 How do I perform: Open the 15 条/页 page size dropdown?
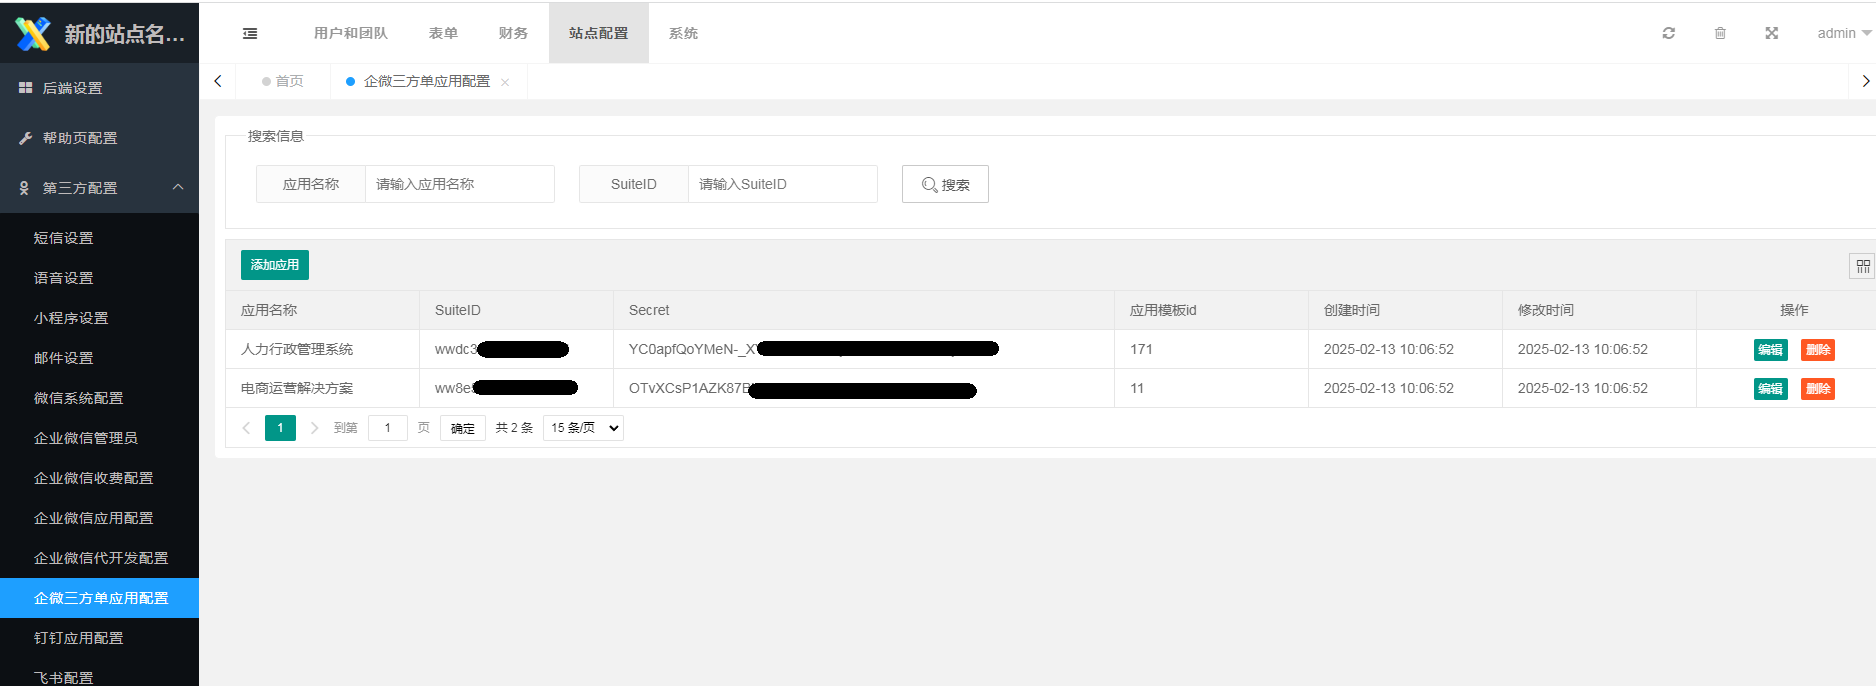(583, 428)
